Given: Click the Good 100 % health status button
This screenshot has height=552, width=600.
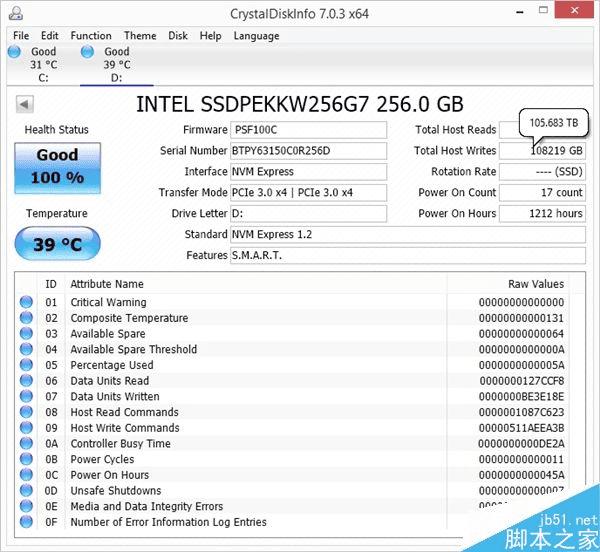Looking at the screenshot, I should [x=57, y=166].
